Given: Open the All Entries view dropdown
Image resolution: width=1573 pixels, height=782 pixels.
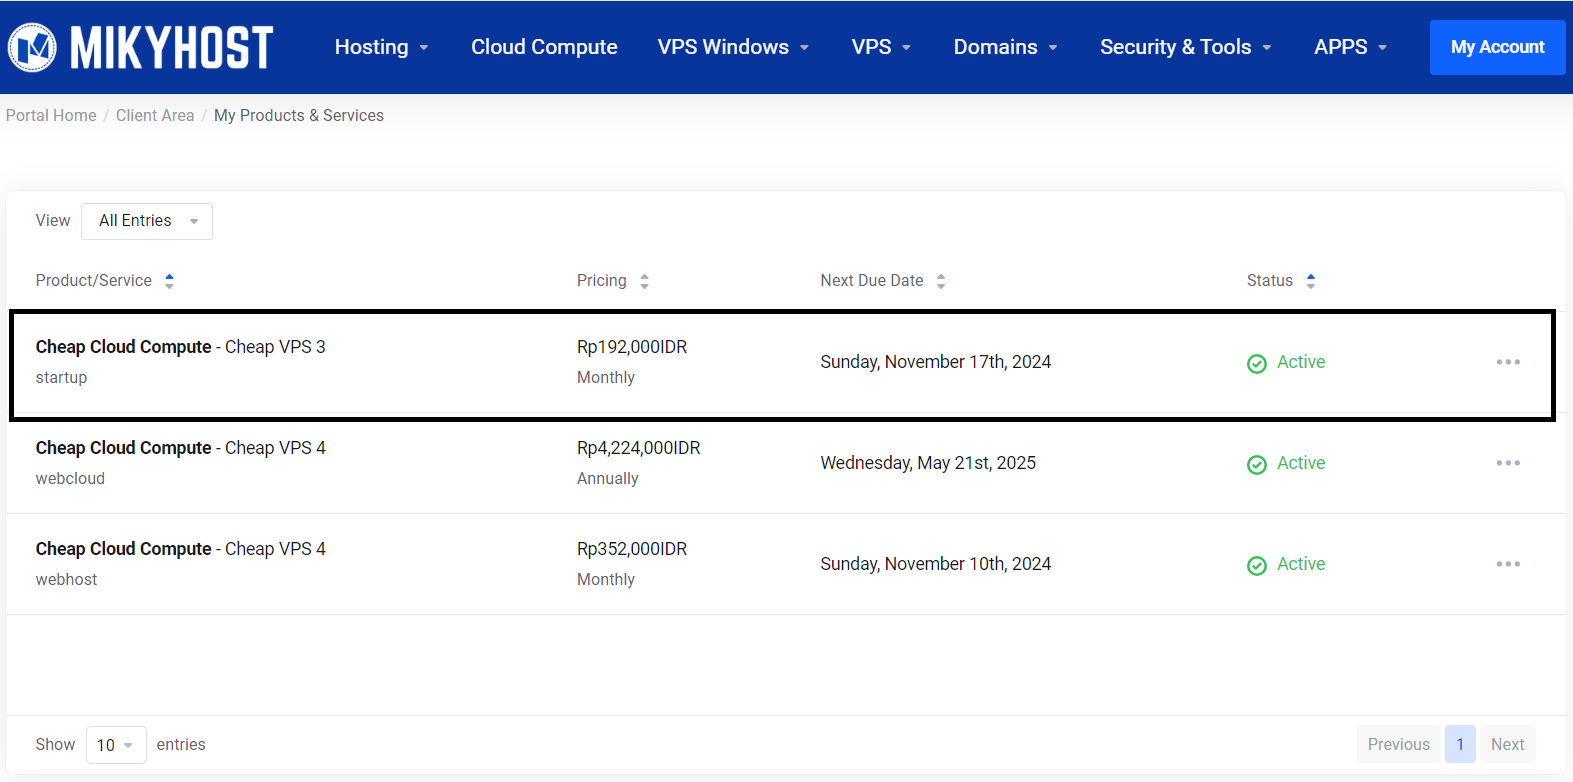Looking at the screenshot, I should [x=147, y=221].
